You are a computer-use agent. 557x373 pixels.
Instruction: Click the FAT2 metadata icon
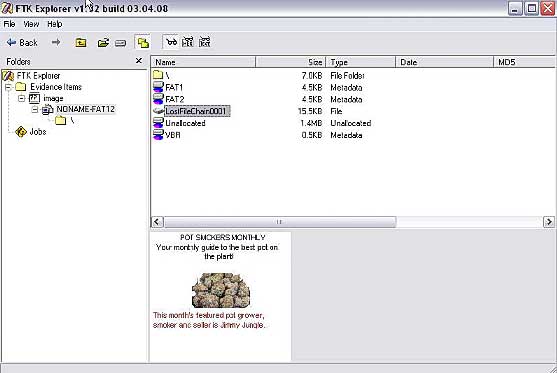158,99
